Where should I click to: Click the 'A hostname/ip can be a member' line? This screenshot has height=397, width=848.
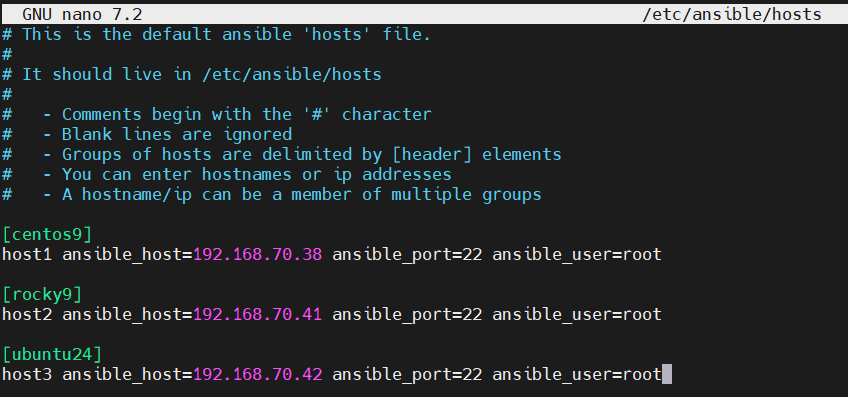[x=271, y=195]
